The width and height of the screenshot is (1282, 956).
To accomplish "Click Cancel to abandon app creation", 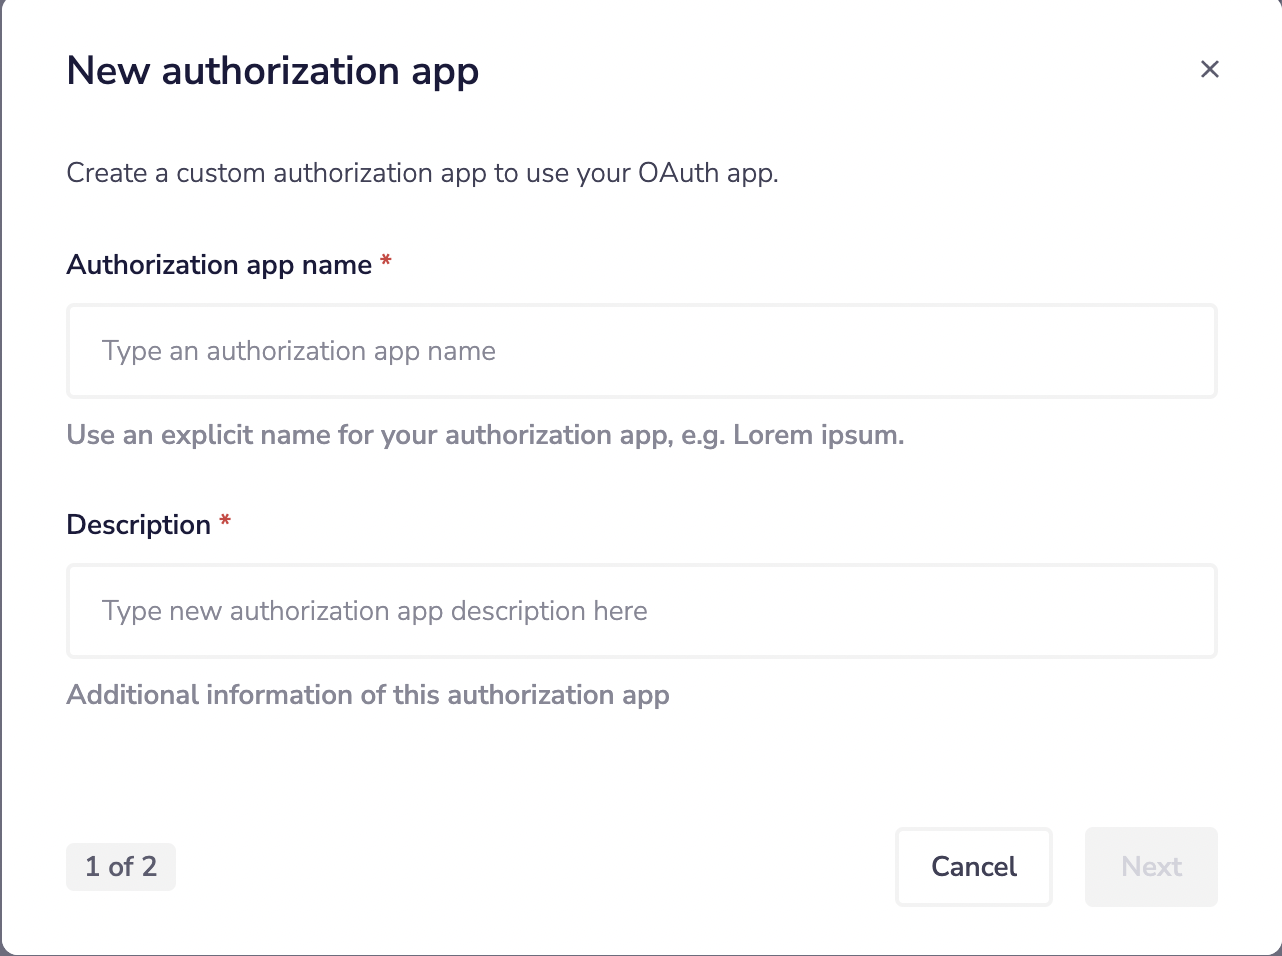I will click(x=973, y=866).
